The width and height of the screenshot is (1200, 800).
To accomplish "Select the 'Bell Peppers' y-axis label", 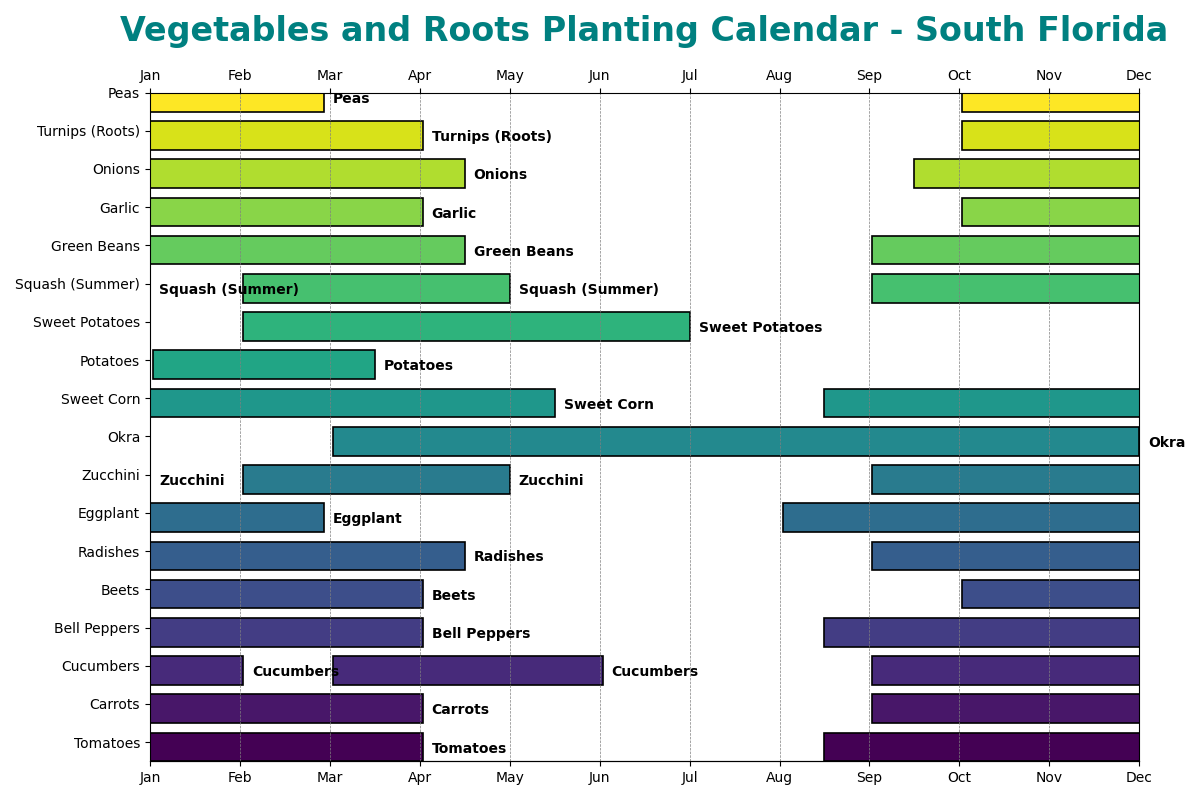I will tap(97, 628).
